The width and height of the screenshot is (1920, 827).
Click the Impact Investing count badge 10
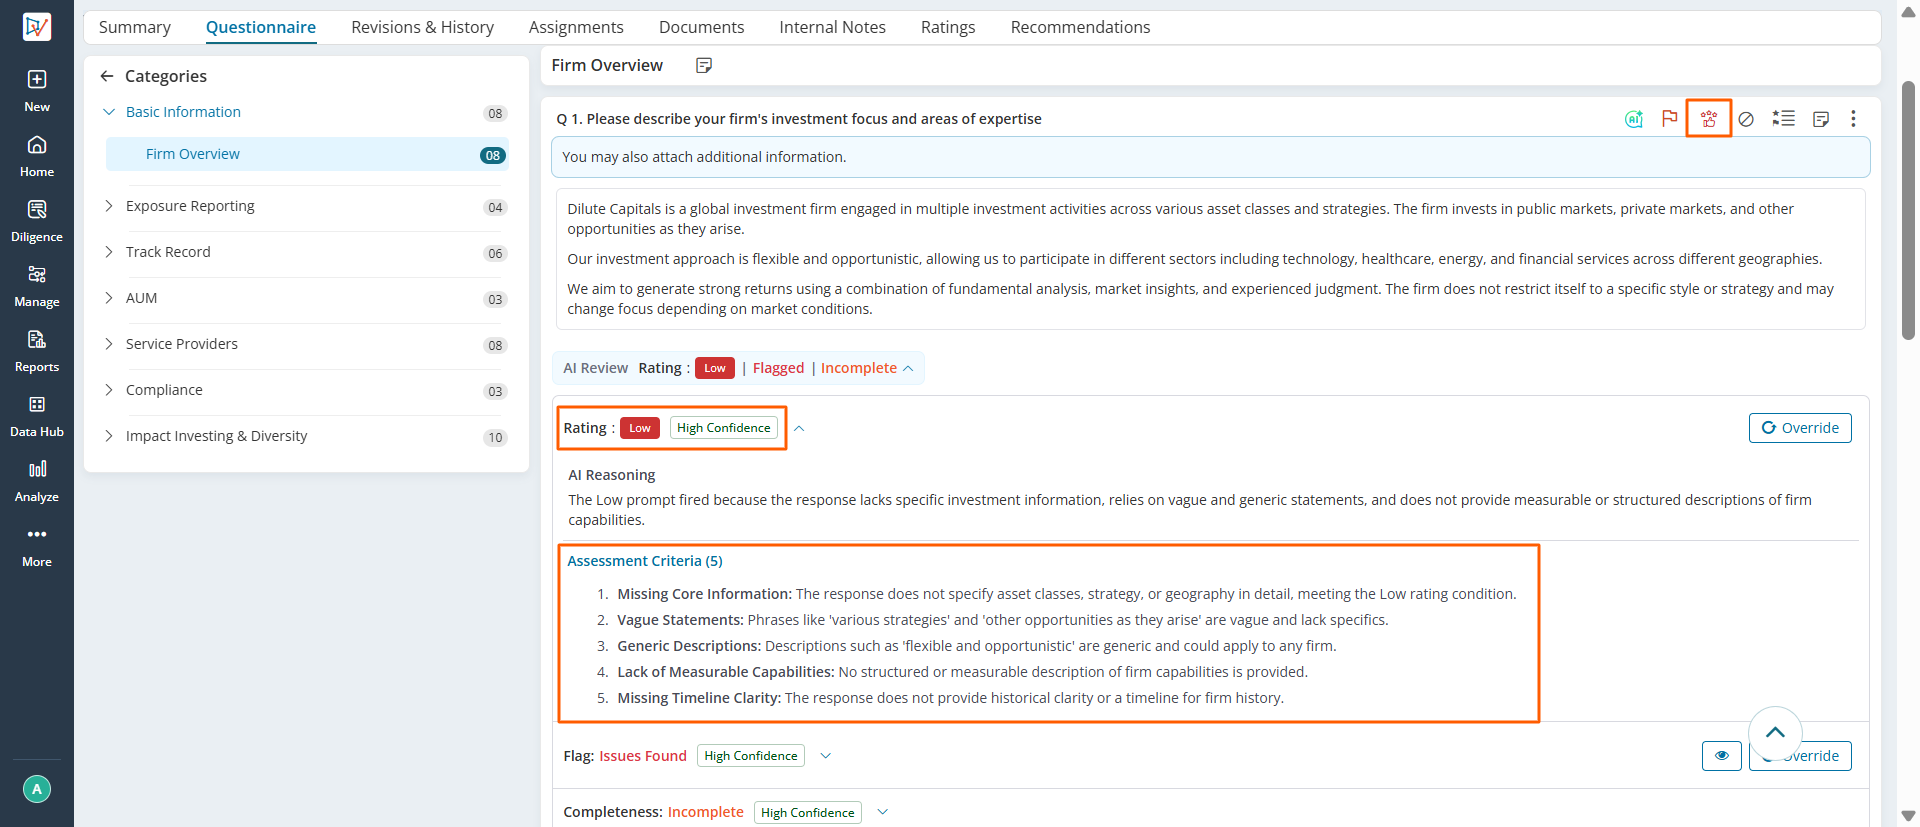click(x=495, y=437)
